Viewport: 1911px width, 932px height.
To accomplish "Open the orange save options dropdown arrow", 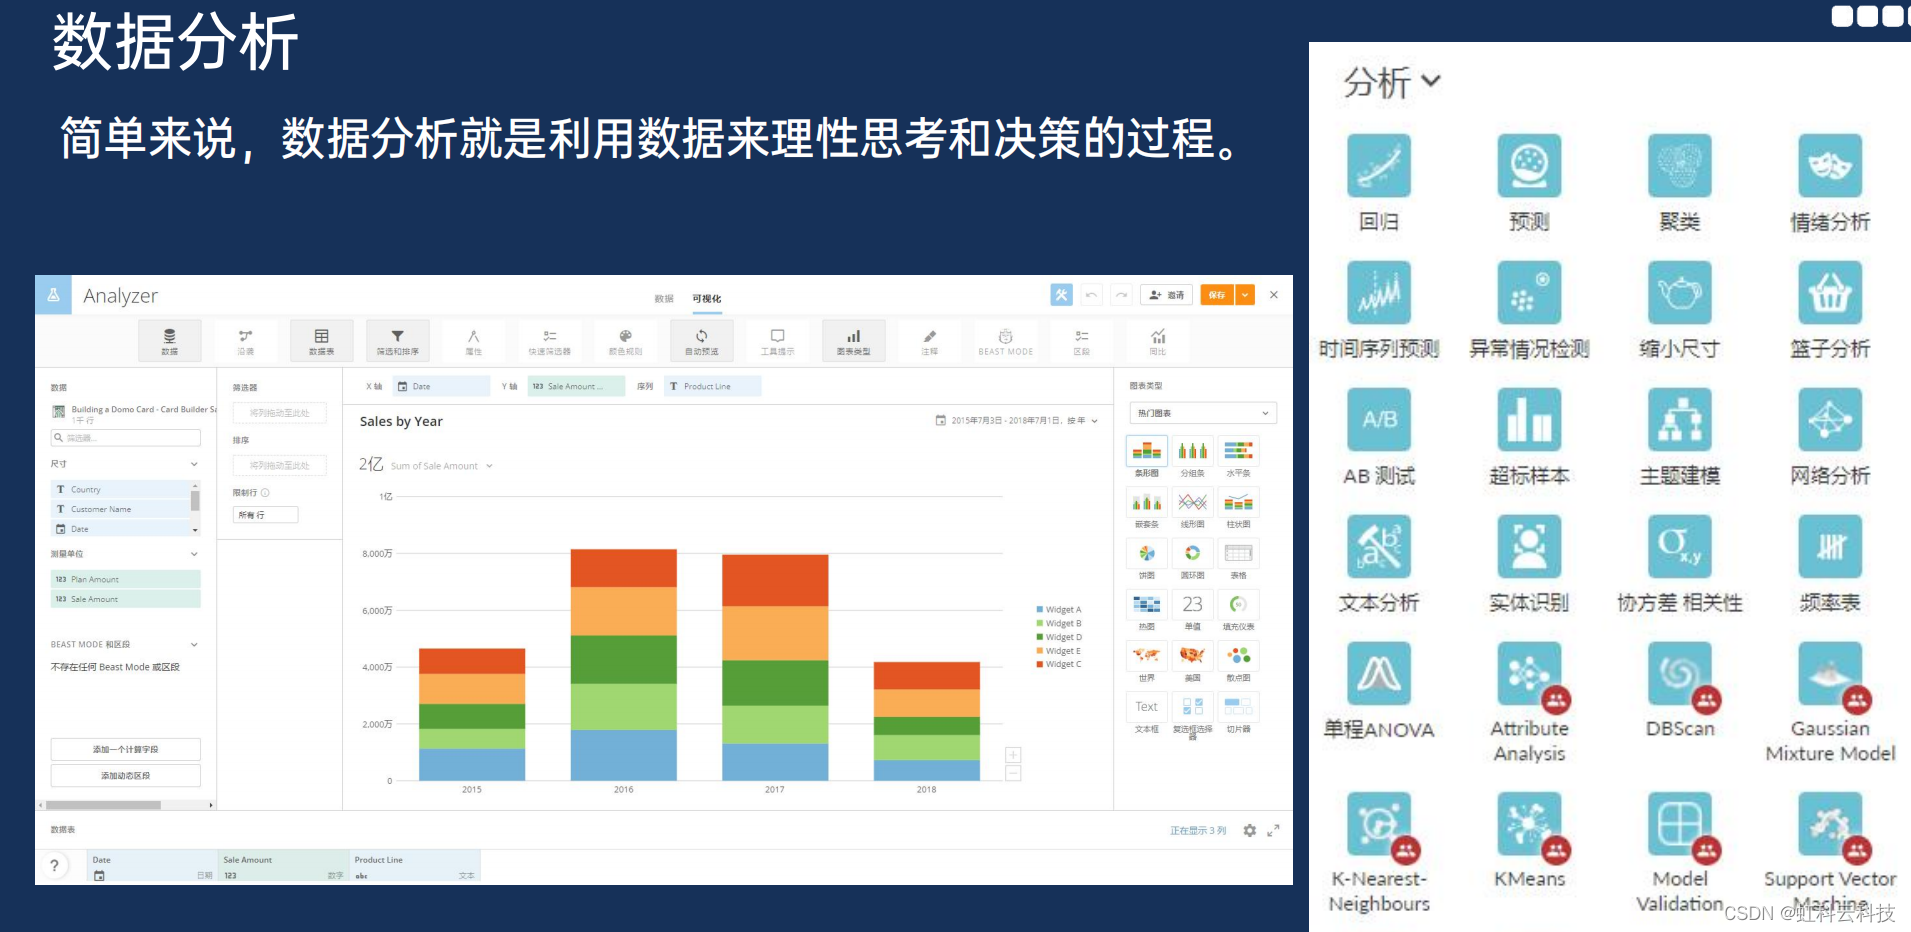I will (x=1245, y=295).
